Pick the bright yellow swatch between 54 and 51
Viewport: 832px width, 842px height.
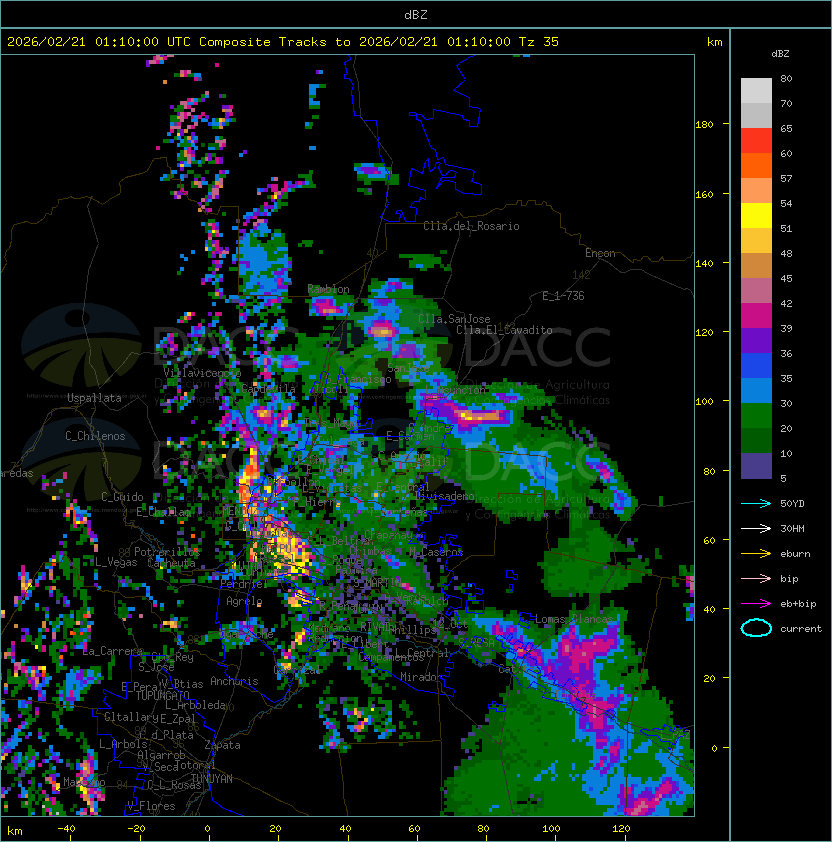(756, 215)
